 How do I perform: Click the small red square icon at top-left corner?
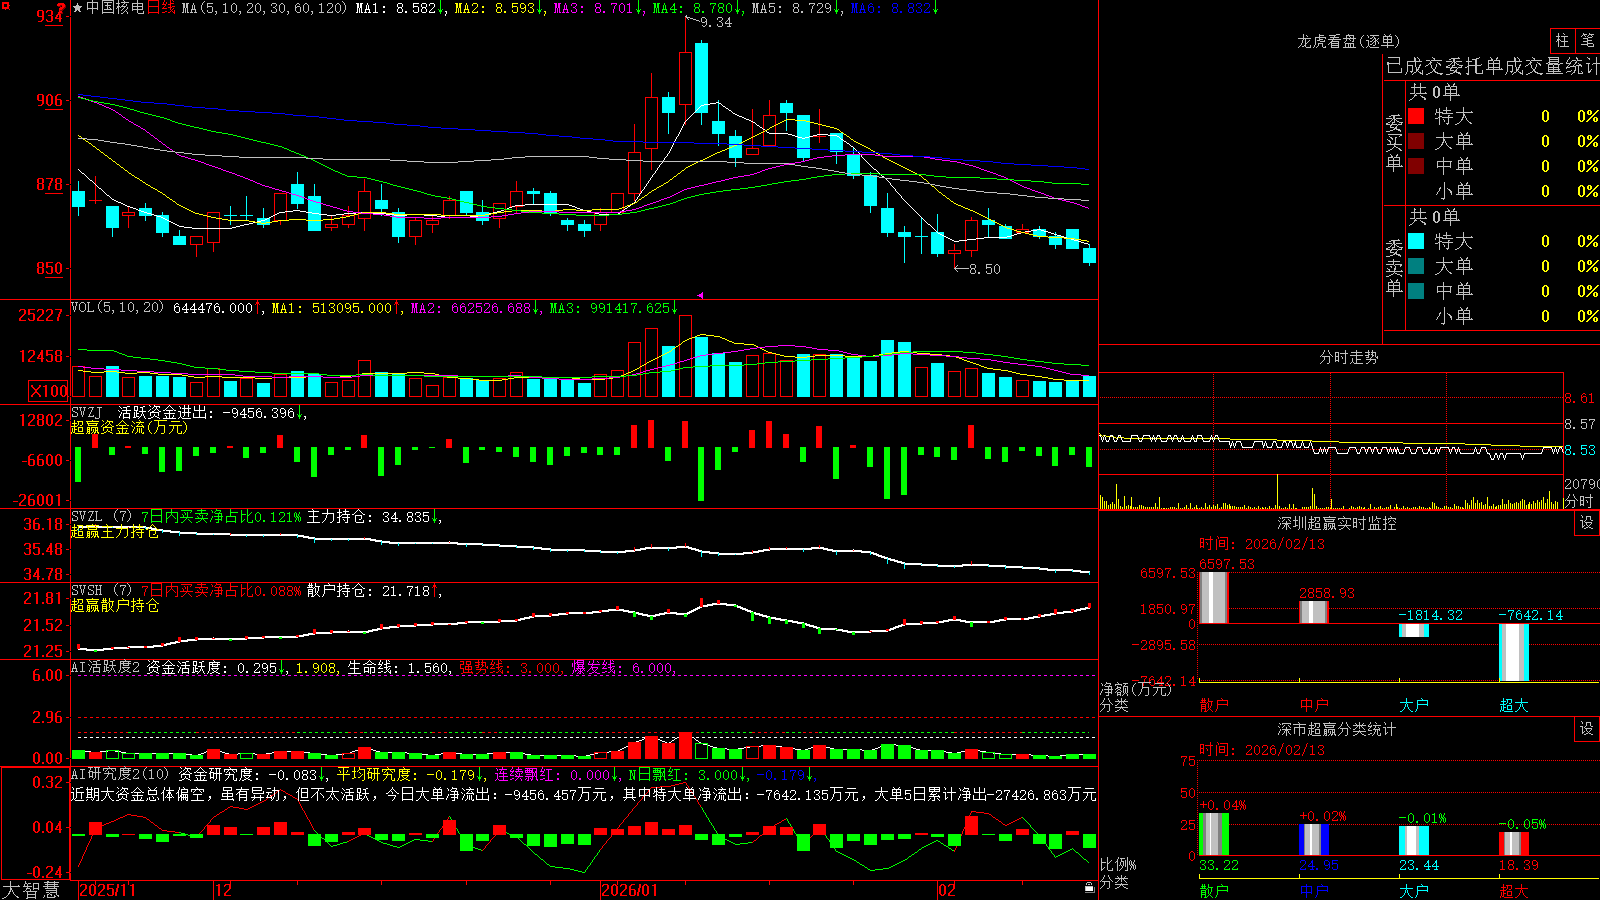[5, 5]
